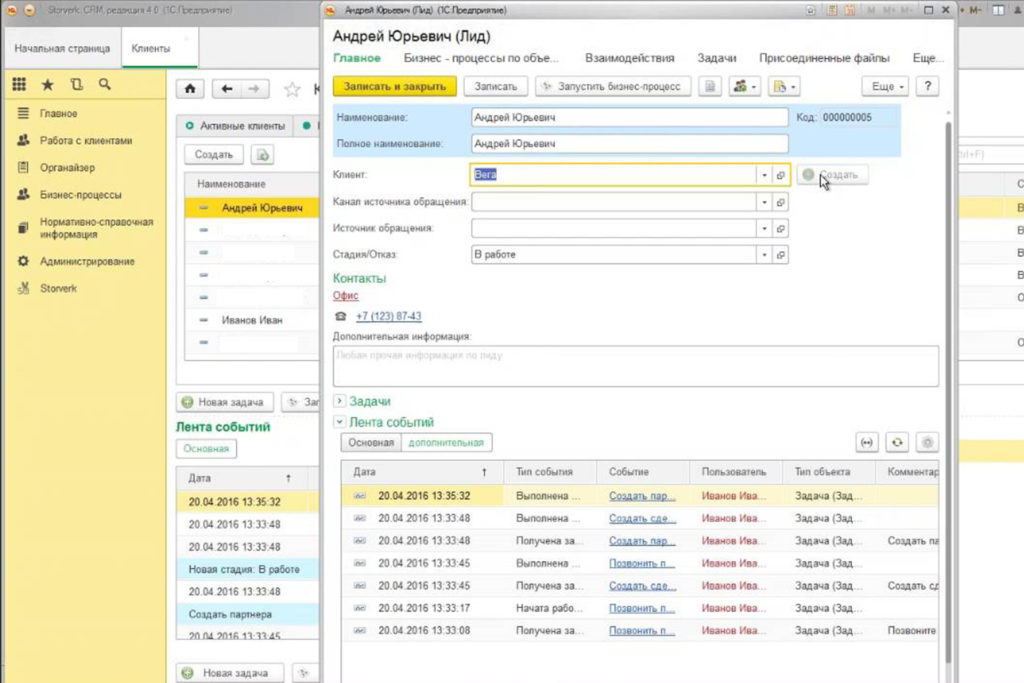The image size is (1024, 683).
Task: Open Позвонить п... link at 13:33:17 row
Action: (642, 608)
